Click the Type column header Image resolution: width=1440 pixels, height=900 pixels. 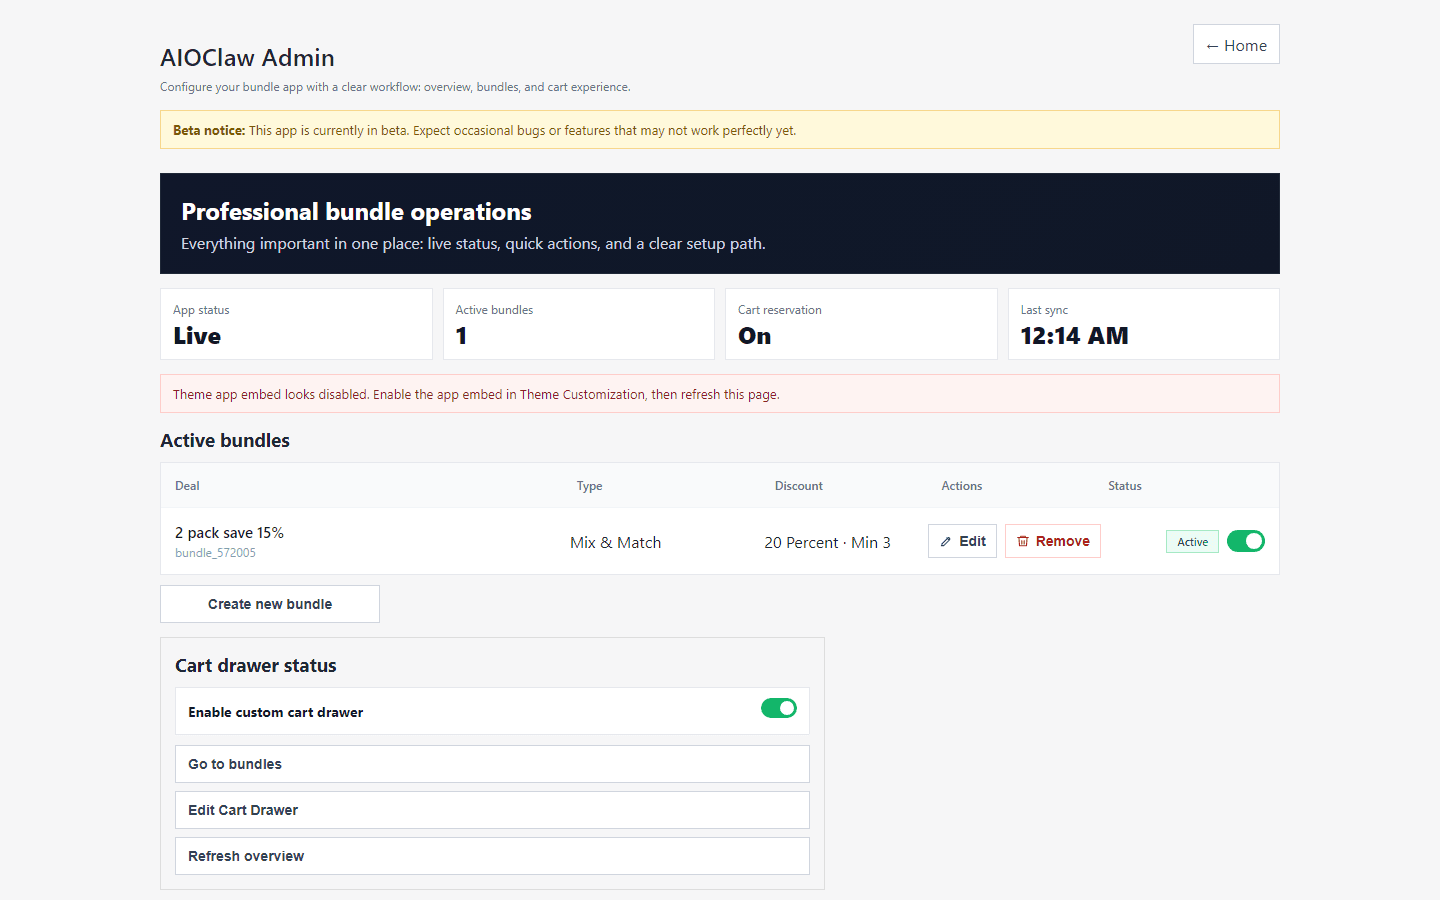589,486
